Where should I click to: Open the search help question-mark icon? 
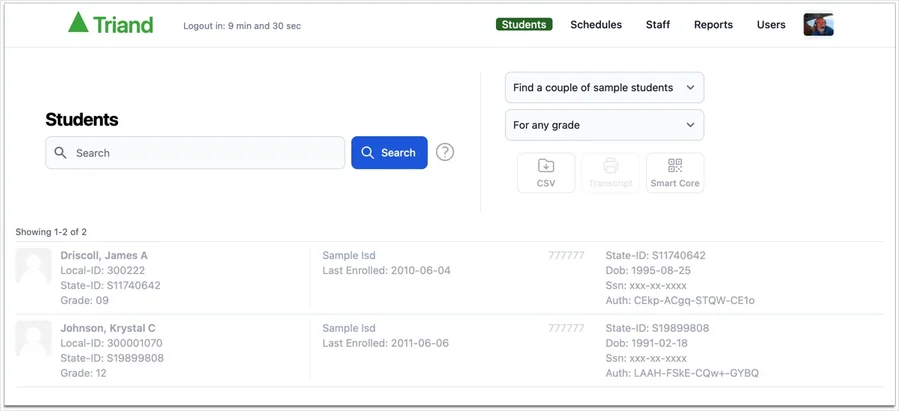pos(445,152)
